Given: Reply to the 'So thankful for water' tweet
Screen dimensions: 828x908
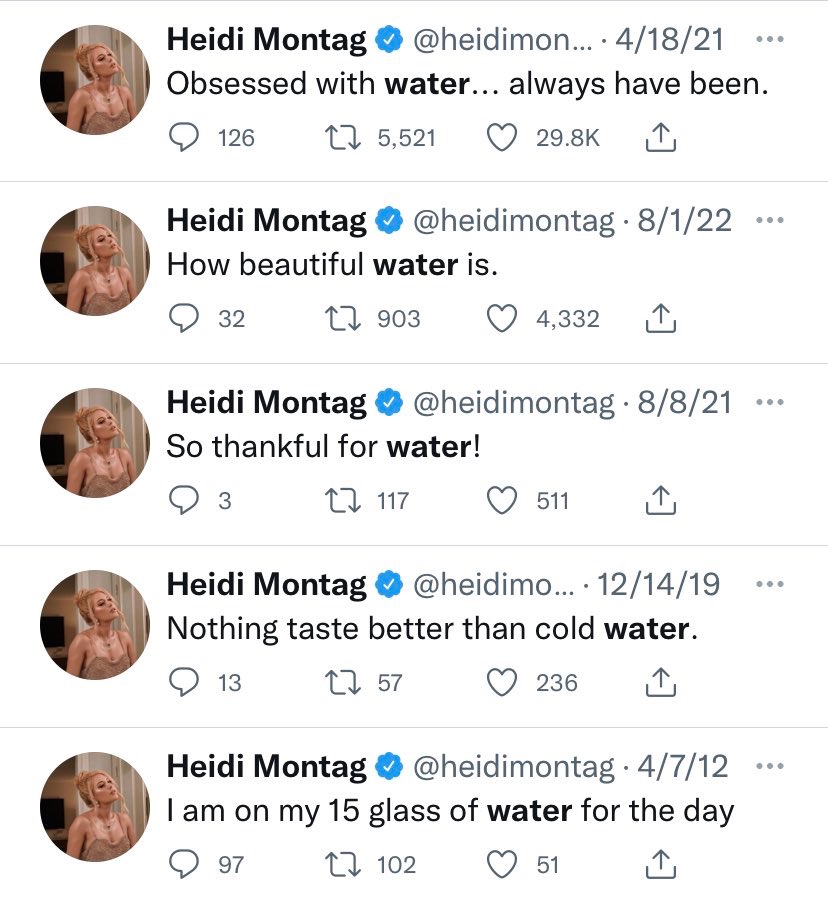Looking at the screenshot, I should point(184,501).
